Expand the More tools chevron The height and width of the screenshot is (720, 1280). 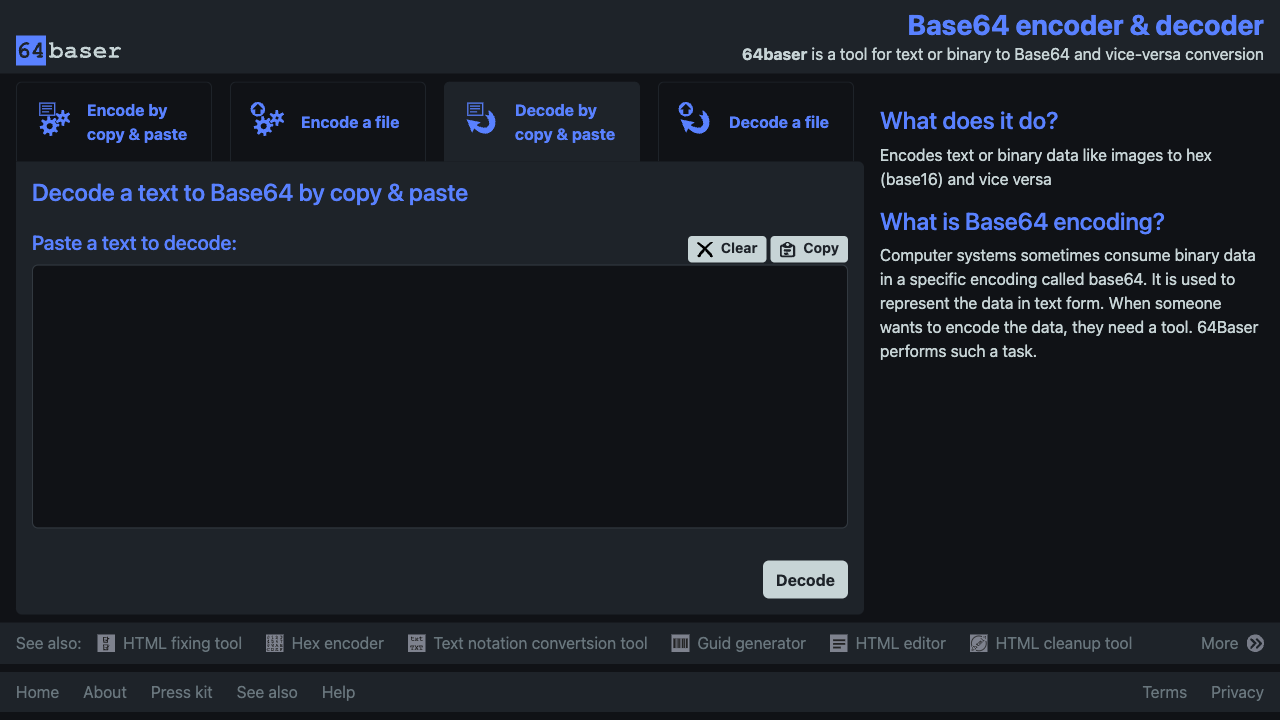[x=1255, y=643]
